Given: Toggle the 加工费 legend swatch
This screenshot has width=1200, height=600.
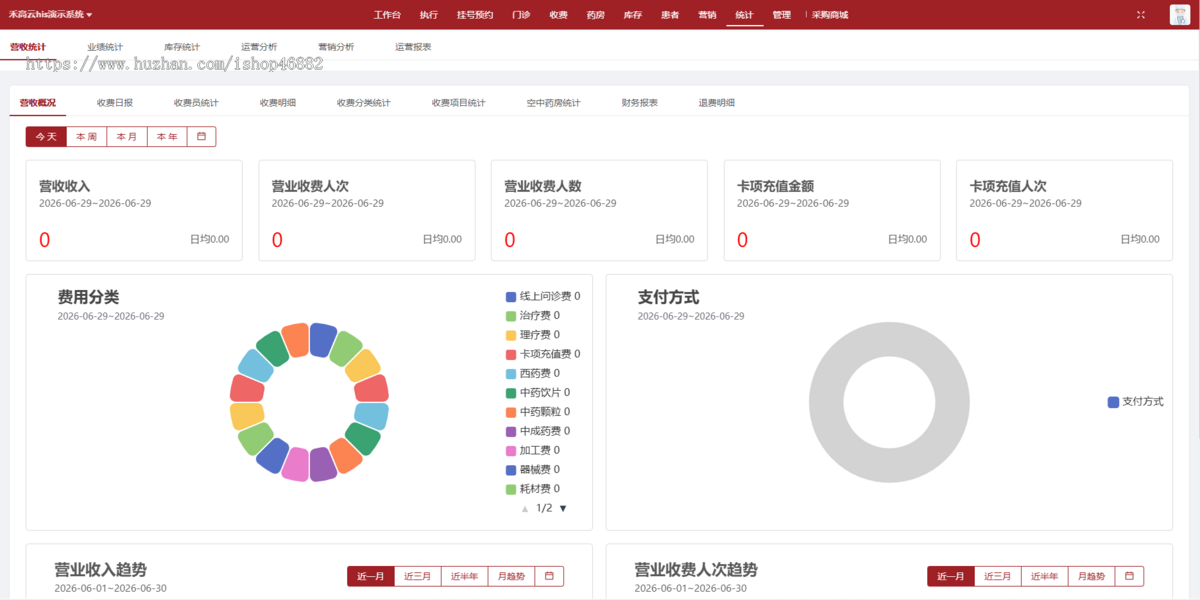Looking at the screenshot, I should point(511,451).
